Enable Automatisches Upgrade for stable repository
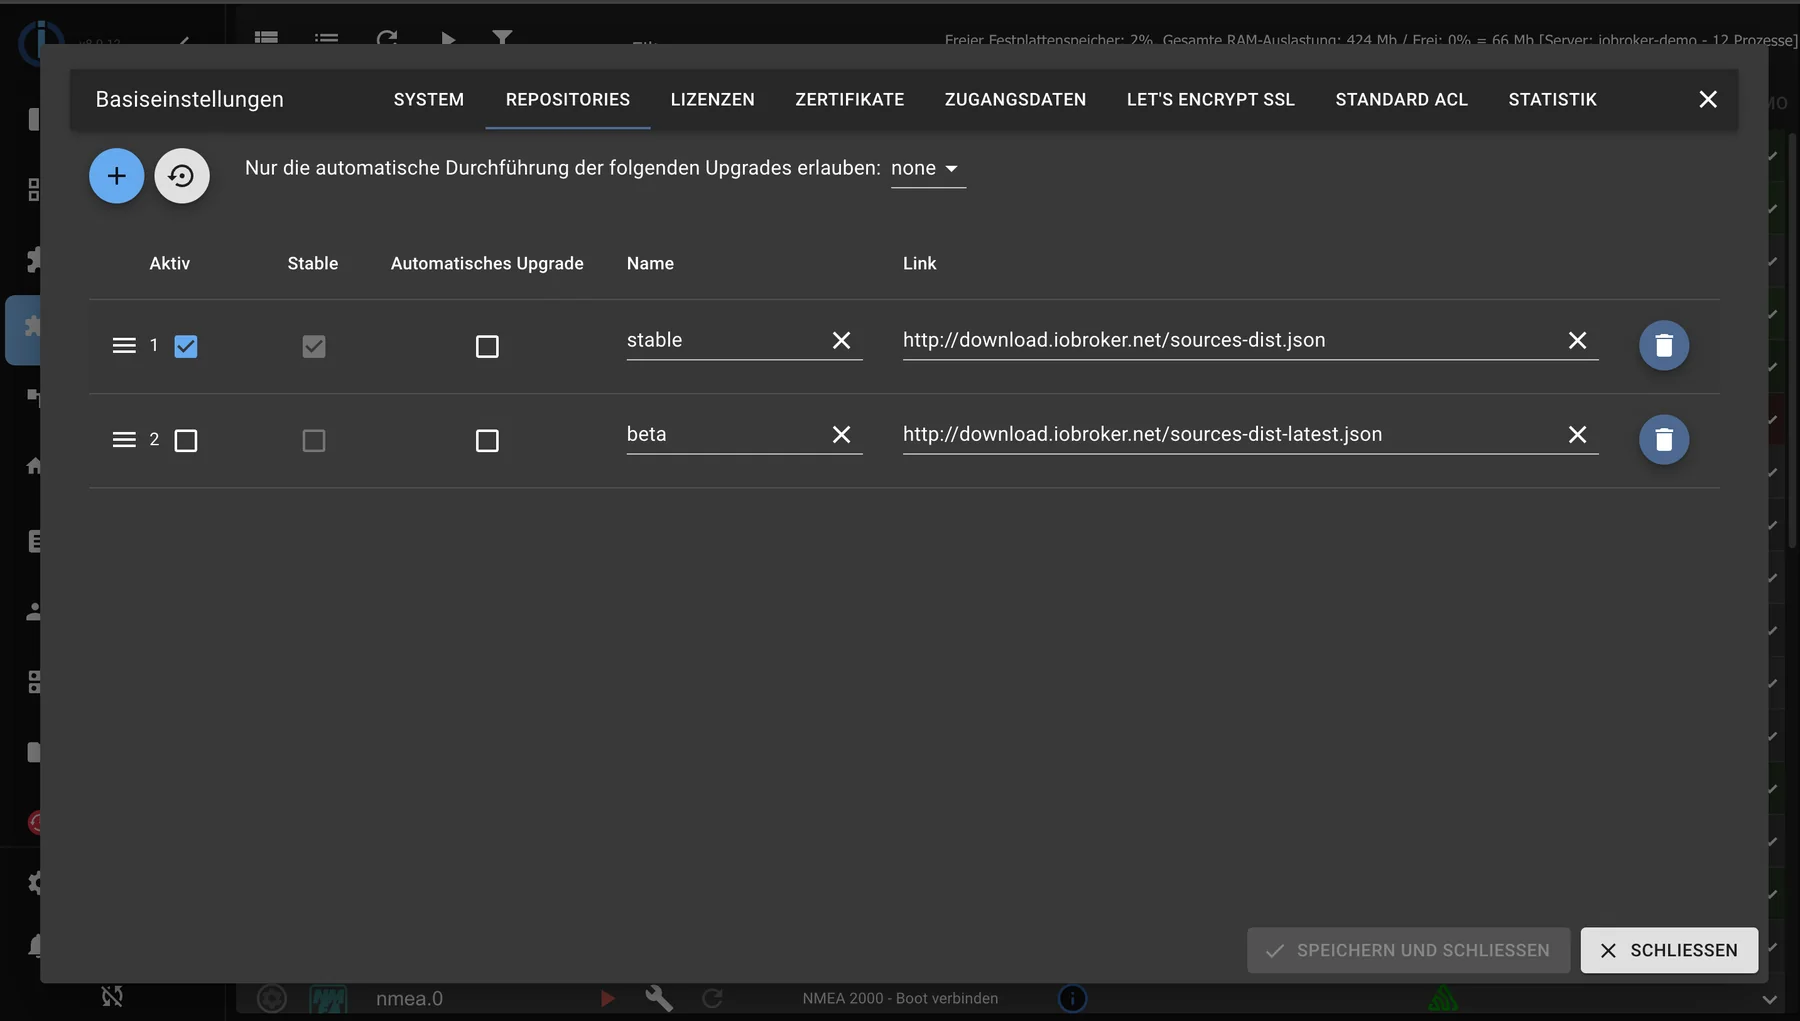This screenshot has height=1021, width=1800. click(487, 347)
